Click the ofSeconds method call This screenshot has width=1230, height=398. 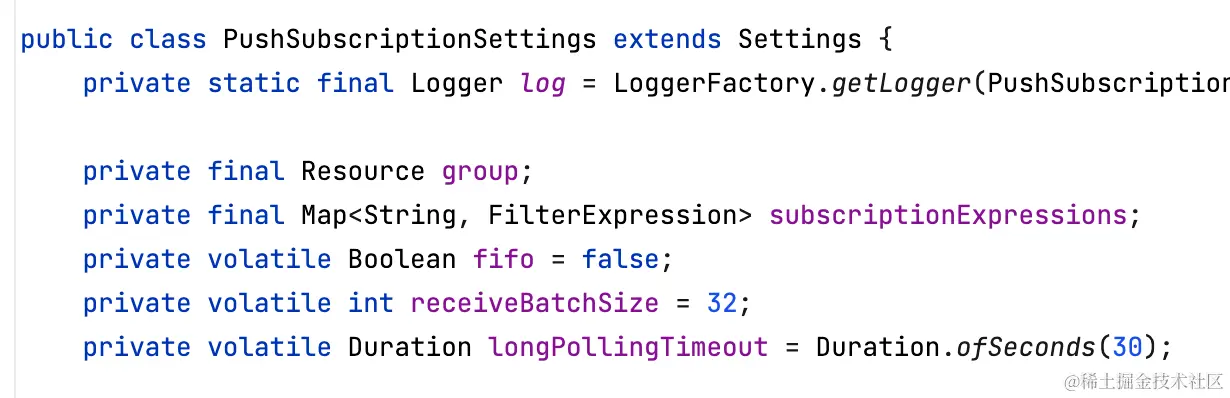click(x=1027, y=347)
